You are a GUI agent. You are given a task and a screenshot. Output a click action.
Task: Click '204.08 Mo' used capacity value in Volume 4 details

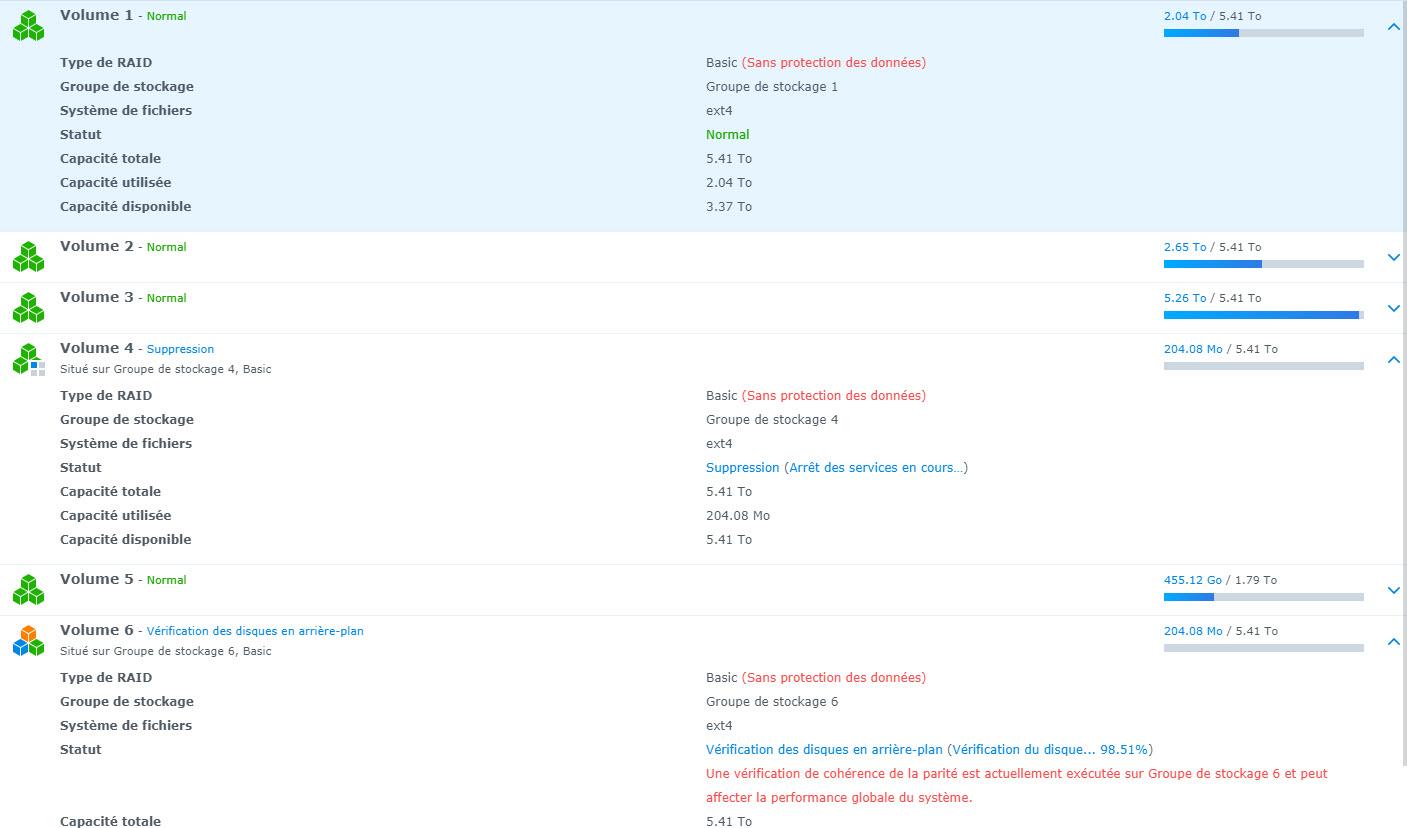[738, 515]
